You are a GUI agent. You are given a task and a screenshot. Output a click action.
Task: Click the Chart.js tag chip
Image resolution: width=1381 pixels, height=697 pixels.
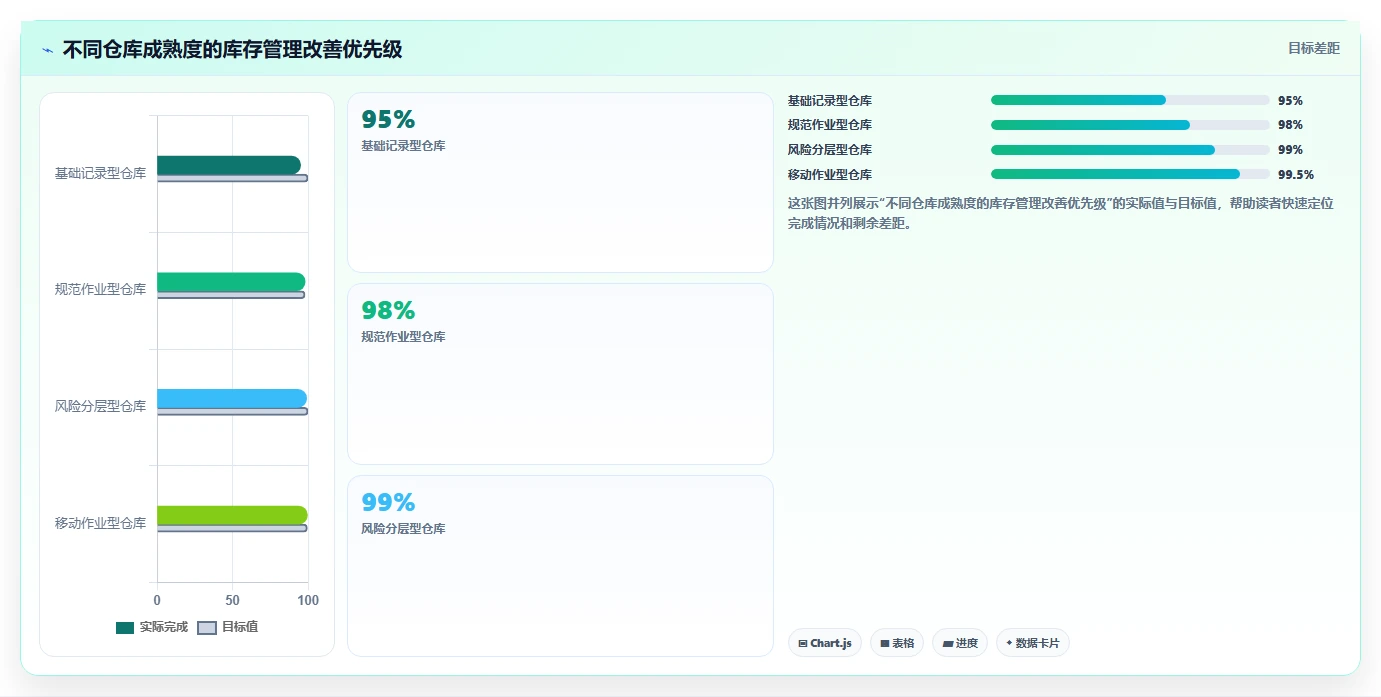point(825,643)
